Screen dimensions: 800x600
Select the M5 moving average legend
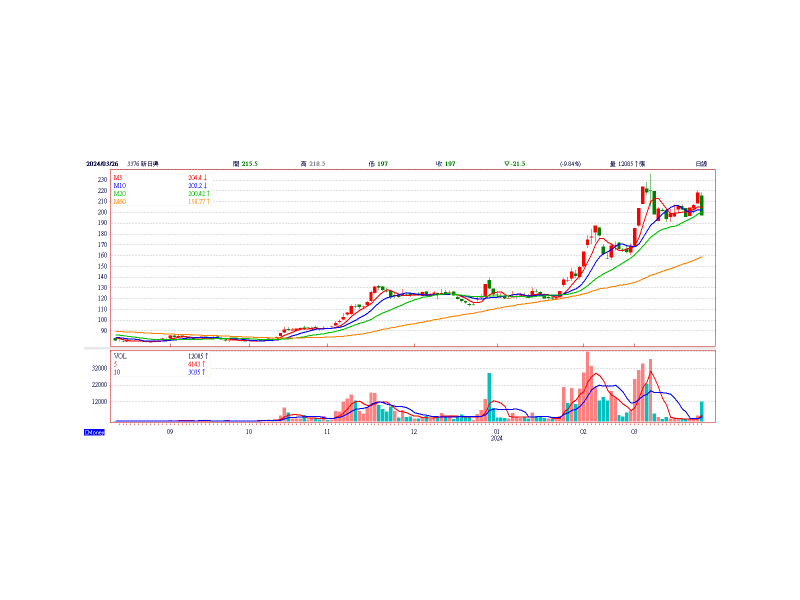pos(118,177)
